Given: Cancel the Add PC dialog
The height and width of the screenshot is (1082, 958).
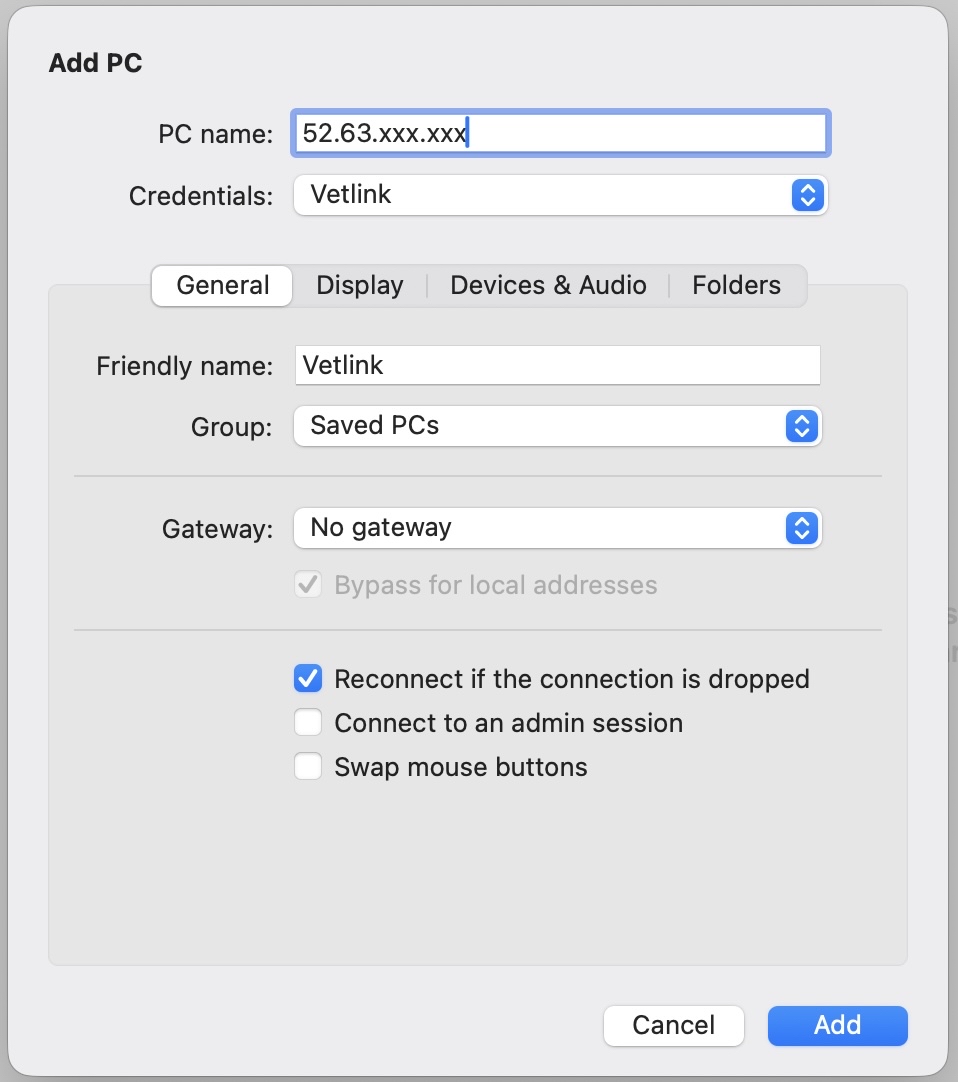Looking at the screenshot, I should click(673, 1025).
